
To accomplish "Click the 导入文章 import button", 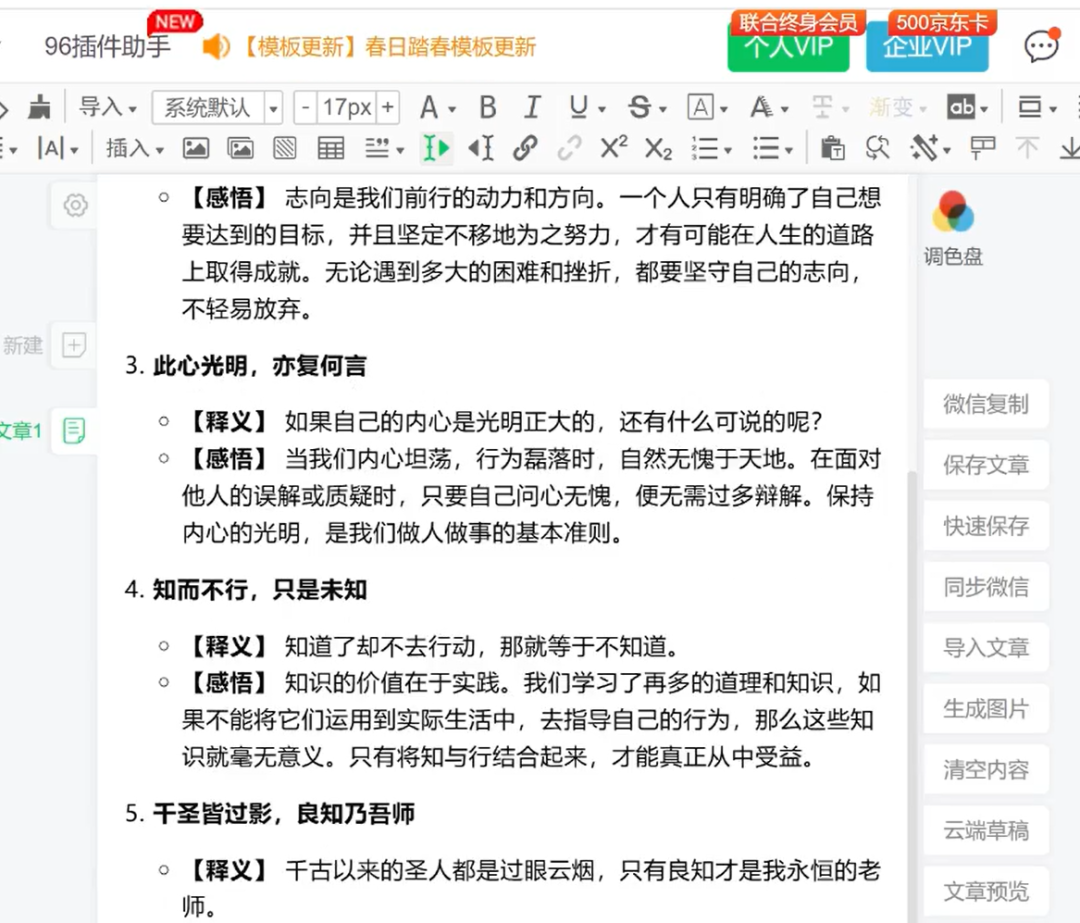I will [986, 647].
